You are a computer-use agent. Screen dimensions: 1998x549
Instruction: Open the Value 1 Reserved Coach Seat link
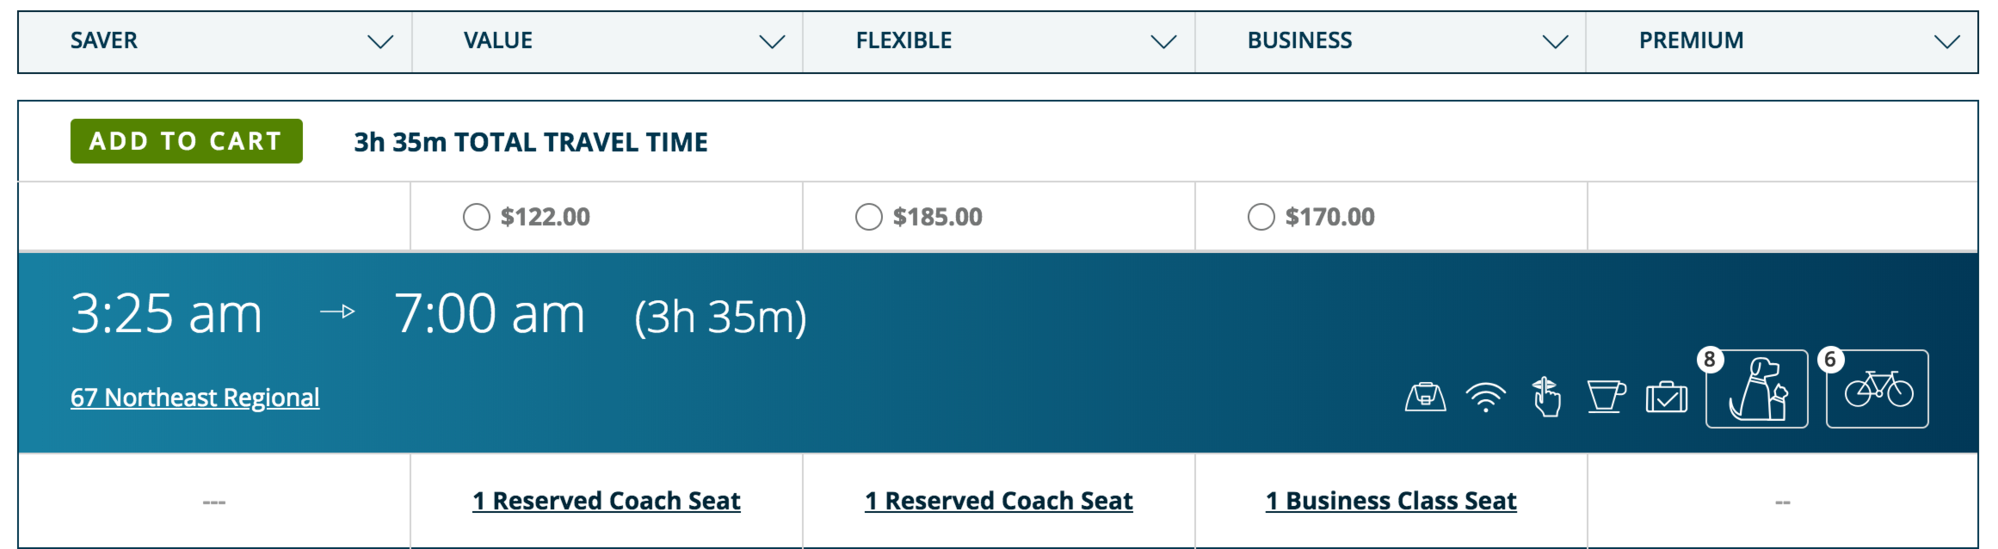[606, 500]
